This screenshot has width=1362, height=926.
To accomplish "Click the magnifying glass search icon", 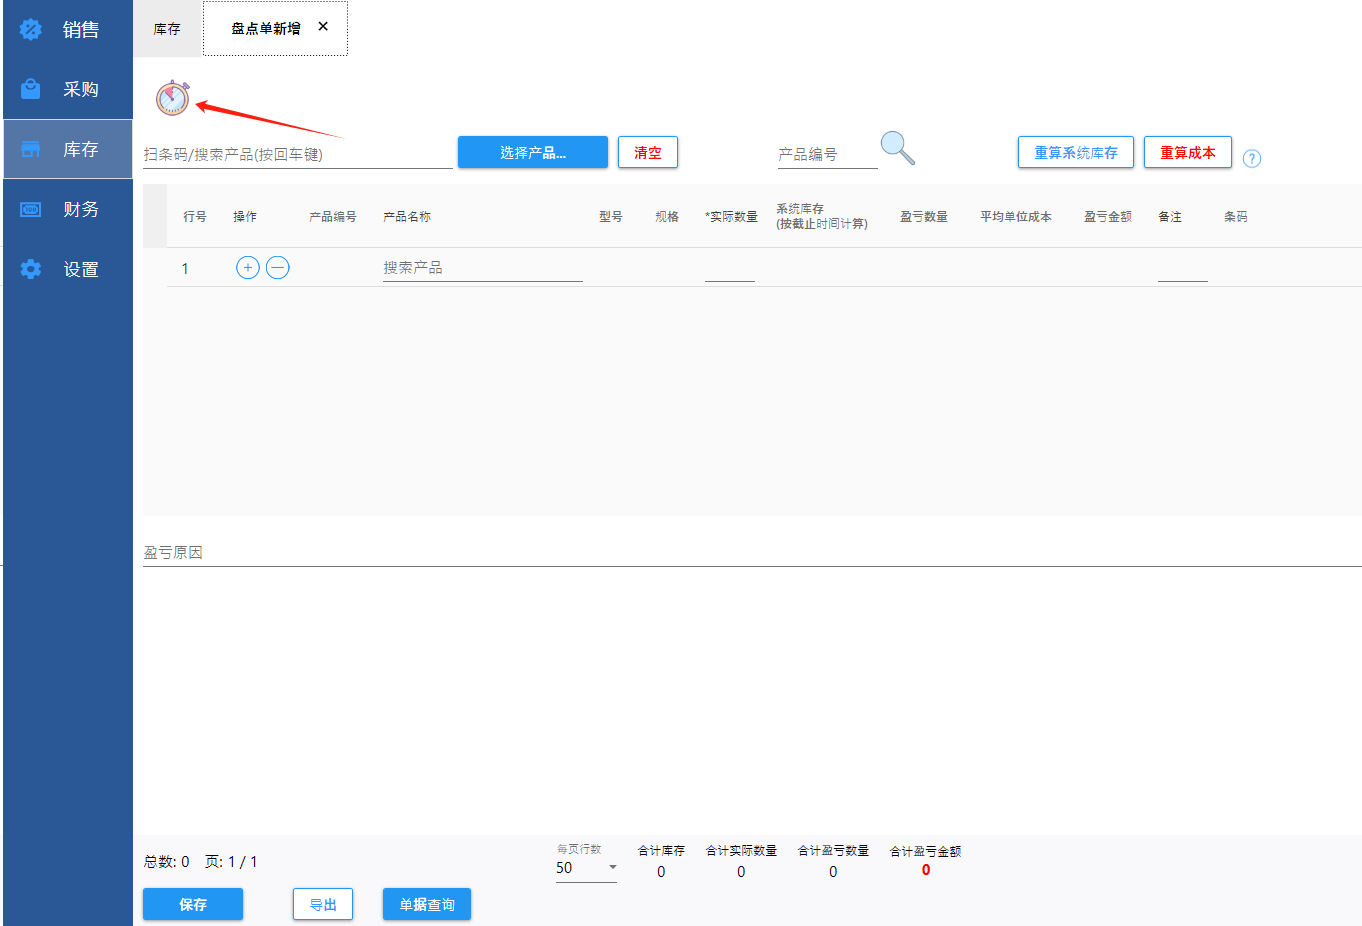I will (x=897, y=148).
